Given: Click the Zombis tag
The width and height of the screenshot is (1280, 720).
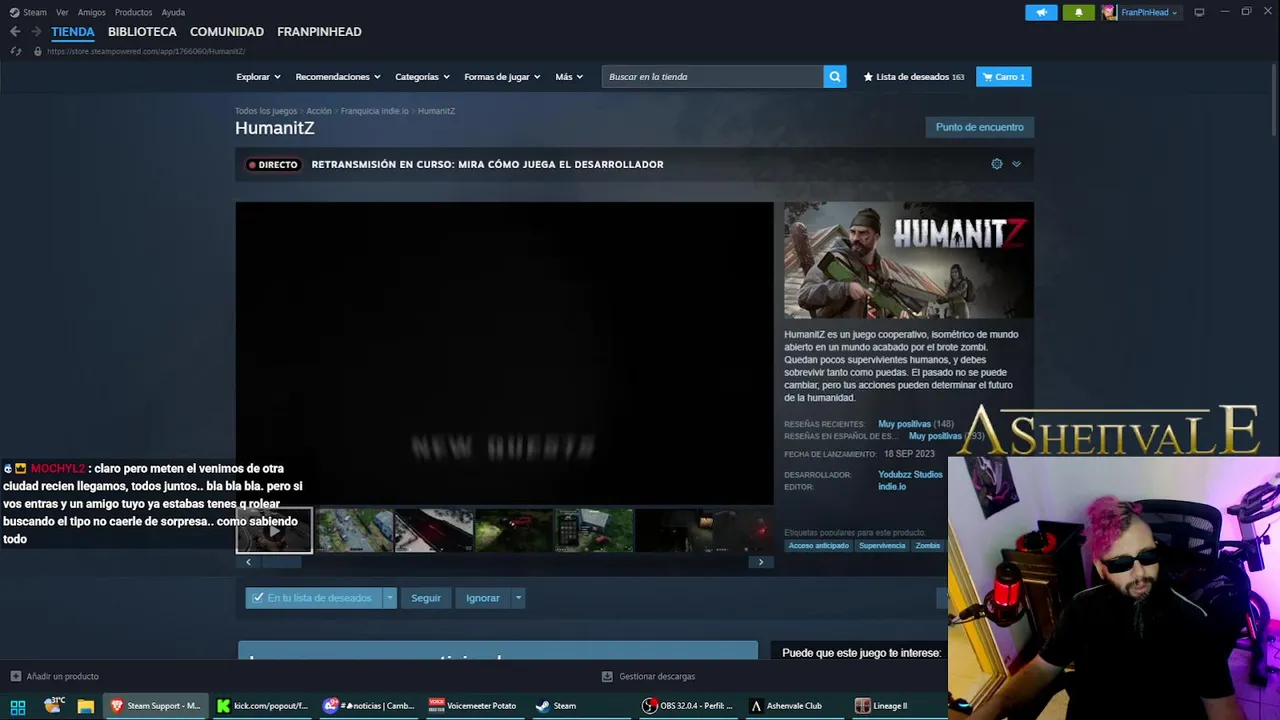Looking at the screenshot, I should coord(928,546).
